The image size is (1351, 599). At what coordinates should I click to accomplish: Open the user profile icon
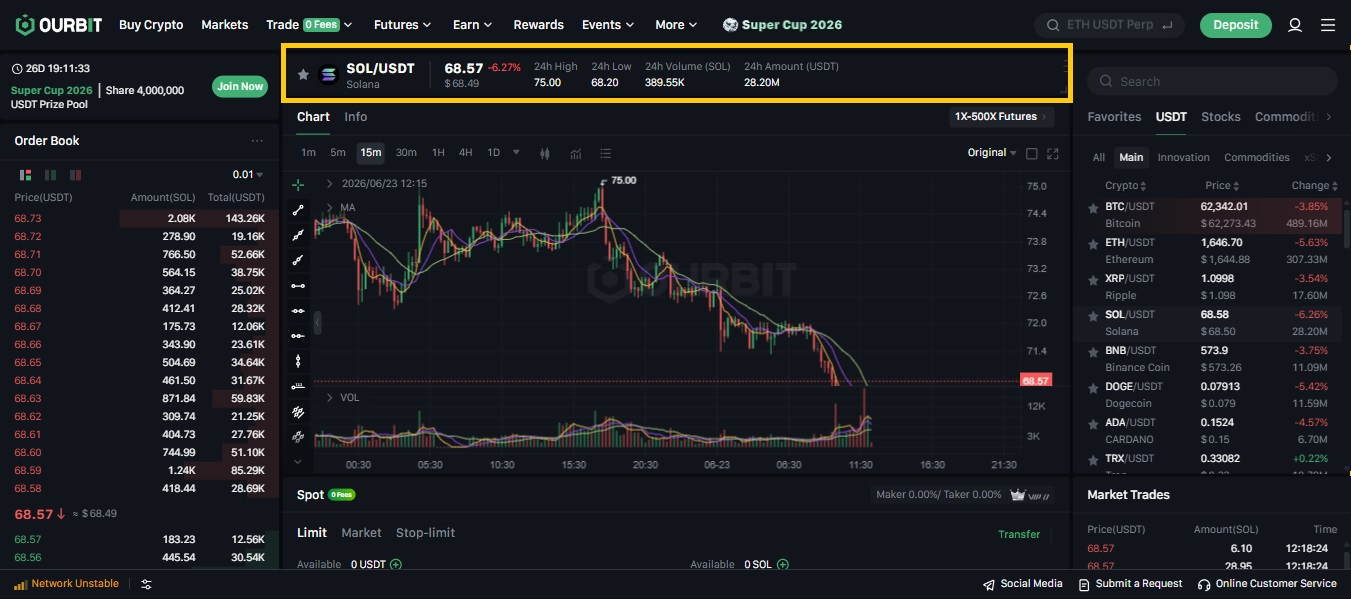[1295, 25]
